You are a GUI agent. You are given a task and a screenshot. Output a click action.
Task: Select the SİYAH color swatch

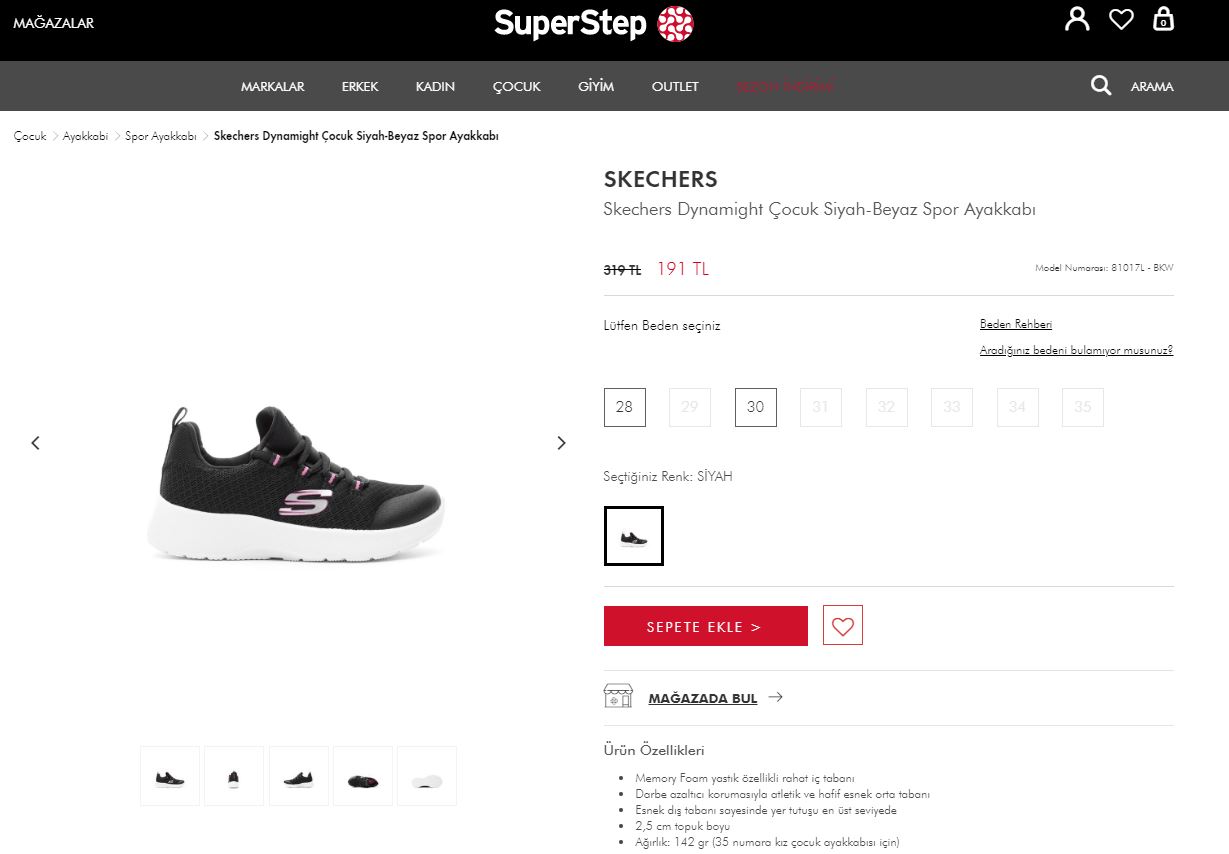(x=634, y=536)
